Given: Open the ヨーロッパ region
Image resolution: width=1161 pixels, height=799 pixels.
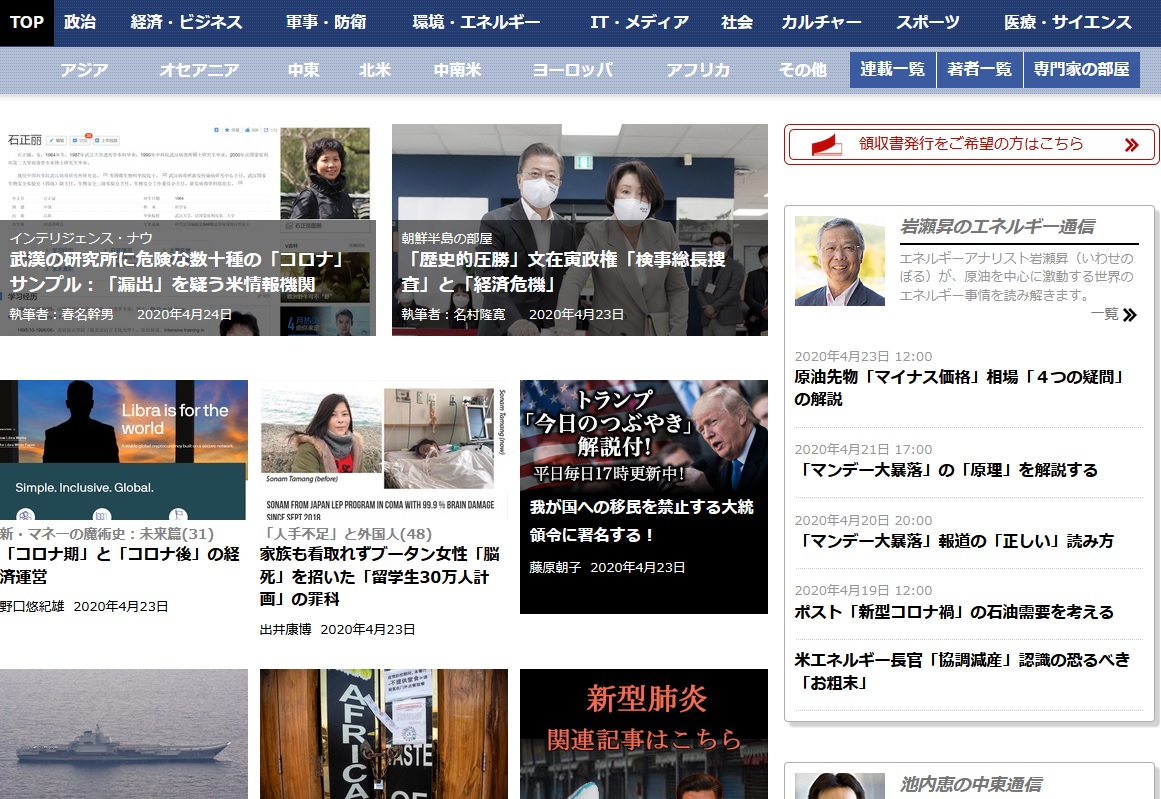Looking at the screenshot, I should (573, 70).
